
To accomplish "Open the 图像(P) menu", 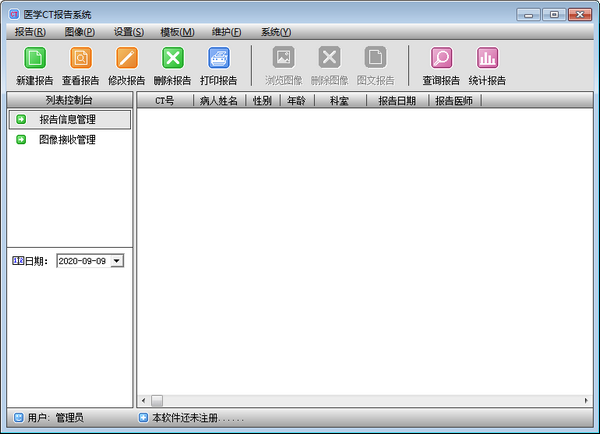I will 79,32.
